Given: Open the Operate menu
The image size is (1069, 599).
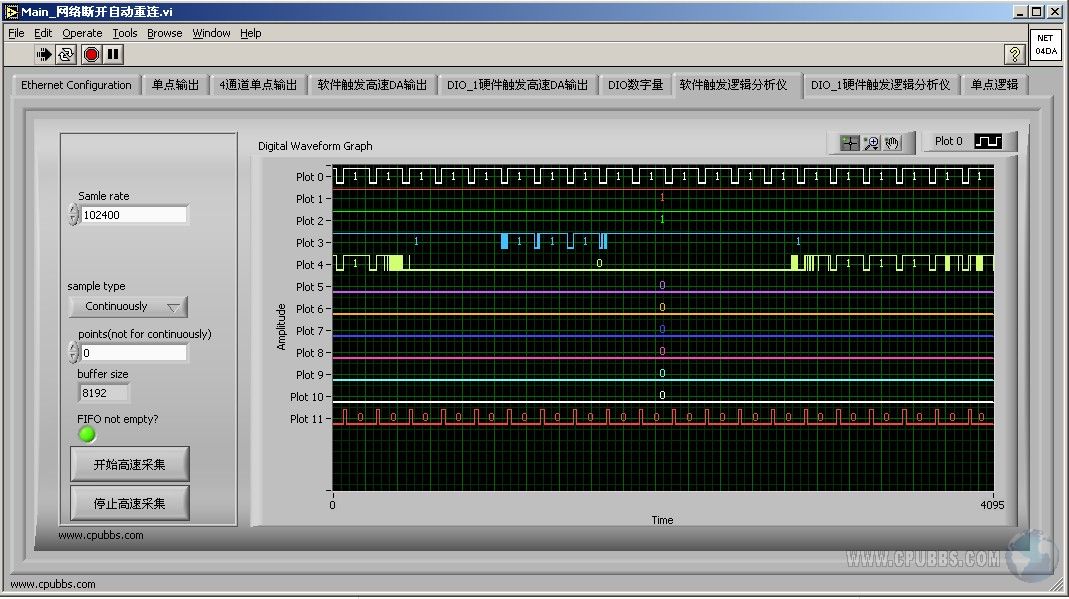Looking at the screenshot, I should [82, 33].
